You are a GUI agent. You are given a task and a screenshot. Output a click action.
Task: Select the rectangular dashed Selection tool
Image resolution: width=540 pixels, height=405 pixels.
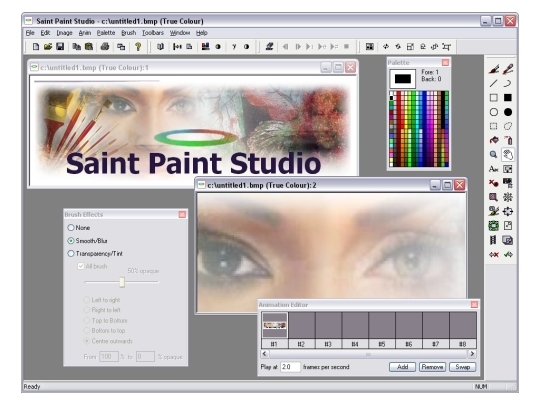click(x=494, y=126)
